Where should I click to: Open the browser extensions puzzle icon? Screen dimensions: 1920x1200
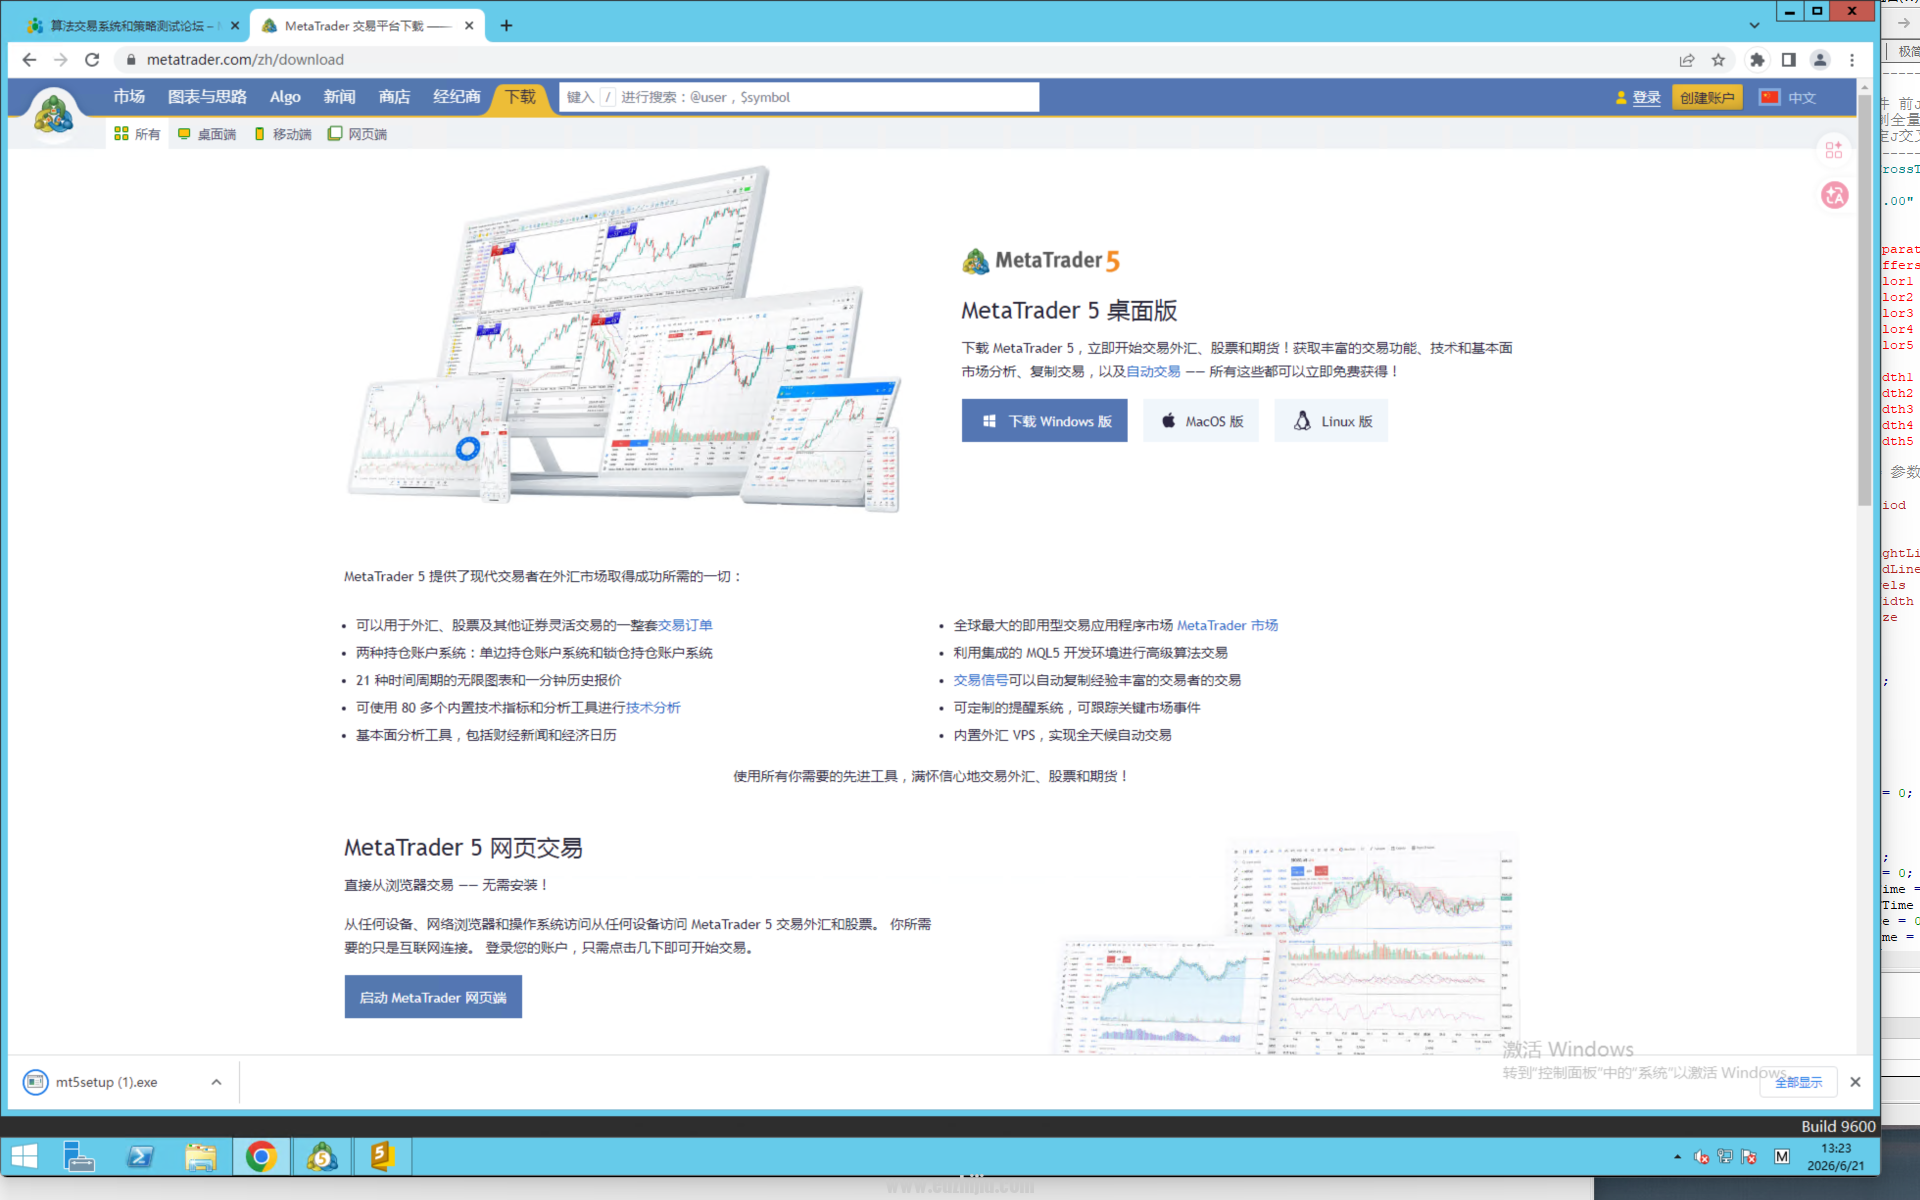(x=1757, y=60)
